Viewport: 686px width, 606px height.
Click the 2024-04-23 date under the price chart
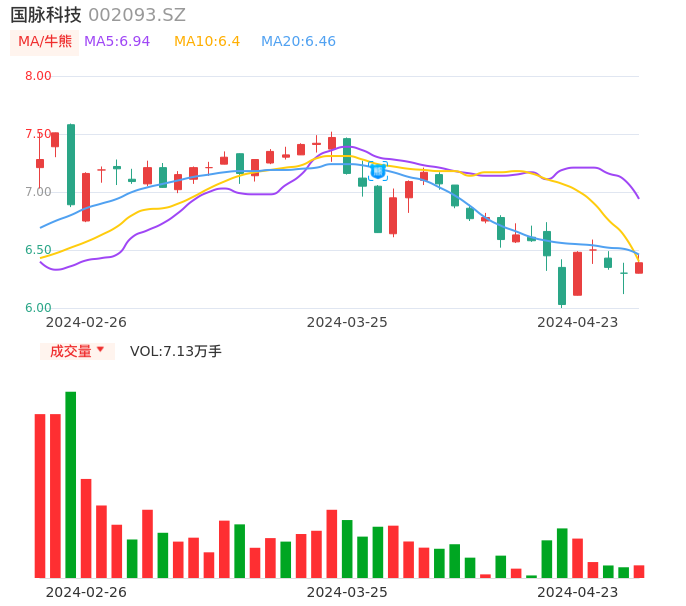(578, 322)
